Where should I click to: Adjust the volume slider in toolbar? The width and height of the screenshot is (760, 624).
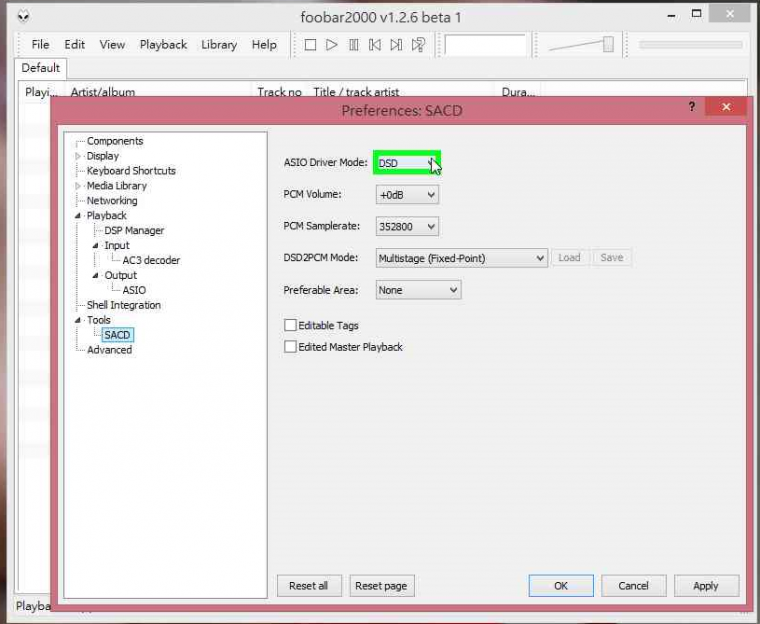(607, 44)
